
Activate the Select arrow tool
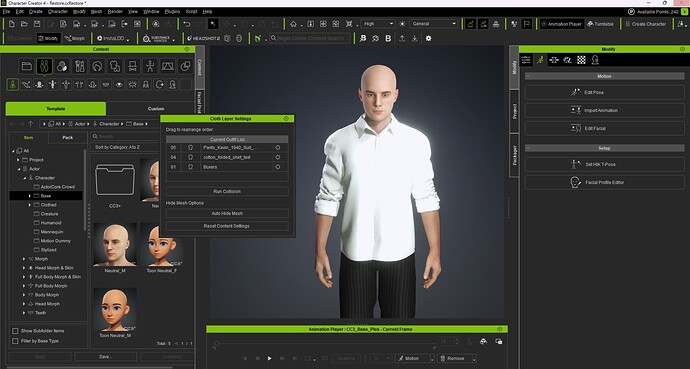(213, 24)
